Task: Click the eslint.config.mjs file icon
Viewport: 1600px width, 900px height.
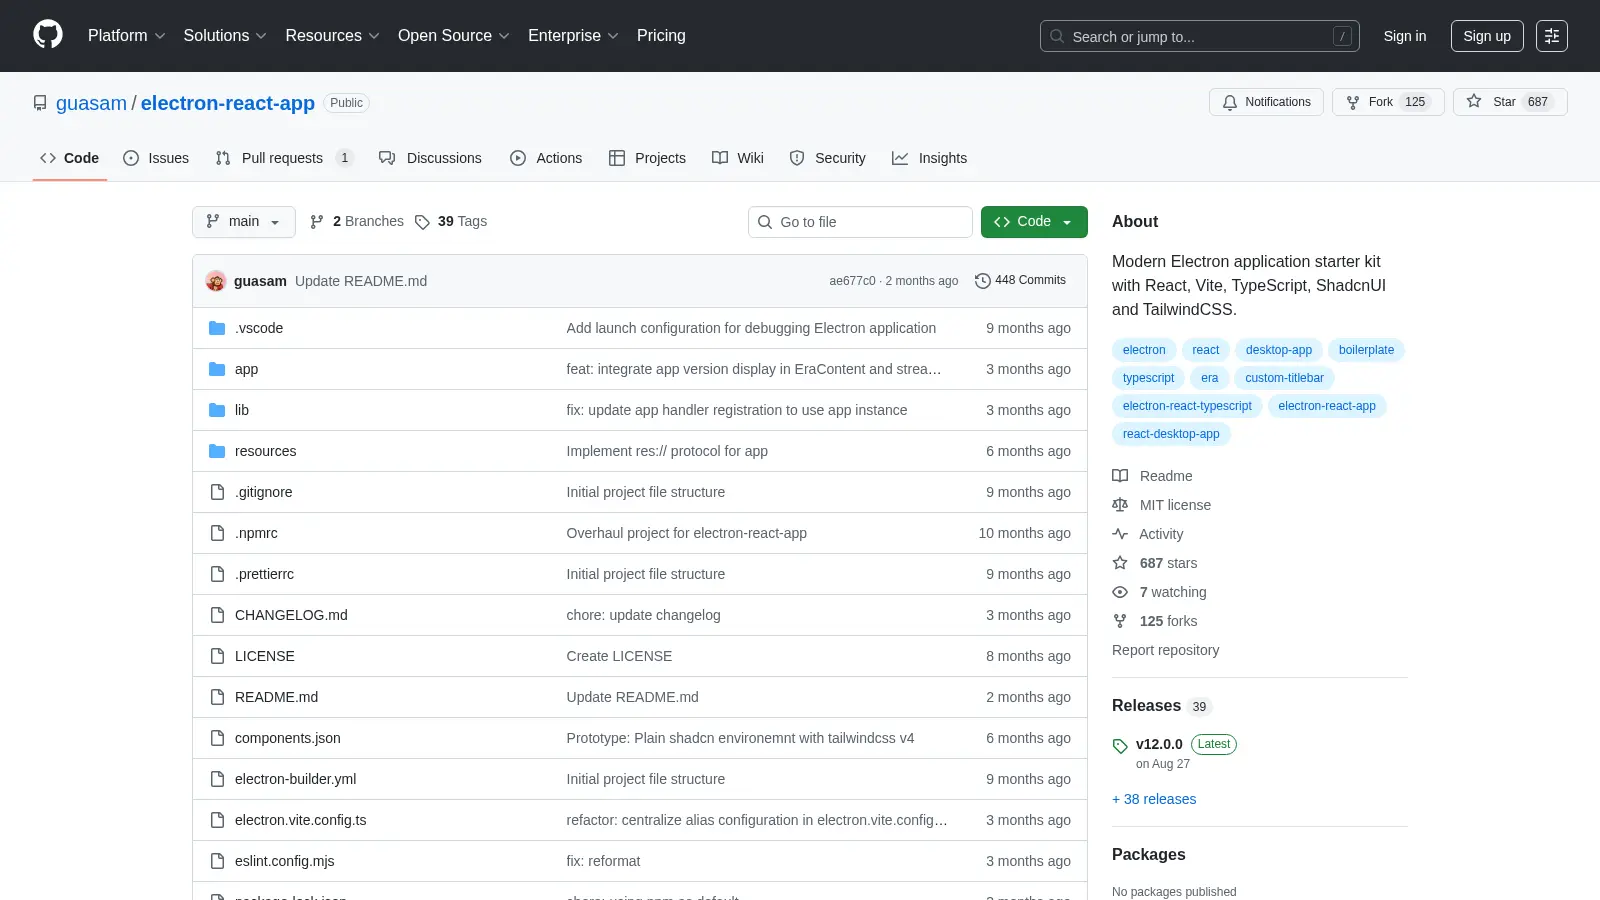Action: click(217, 861)
